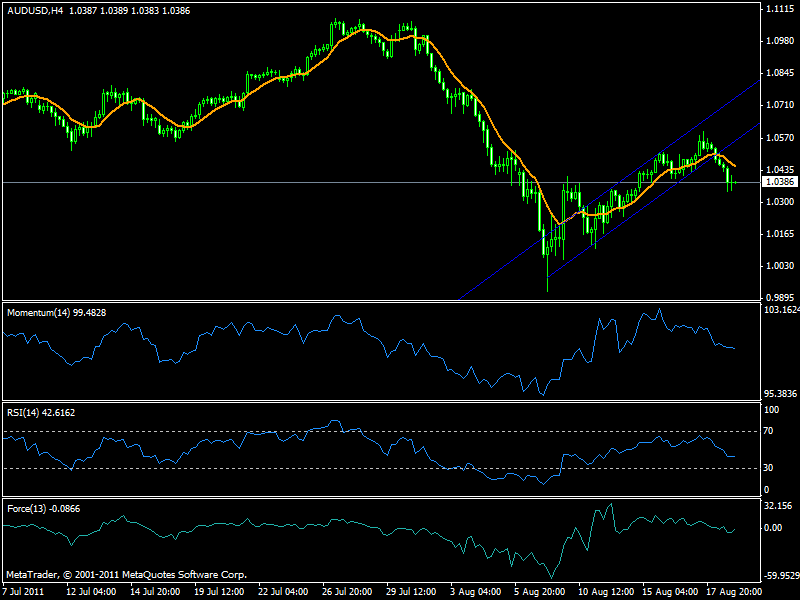Select the RSI(14) 42.6162 indicator label
The width and height of the screenshot is (800, 600).
point(41,413)
